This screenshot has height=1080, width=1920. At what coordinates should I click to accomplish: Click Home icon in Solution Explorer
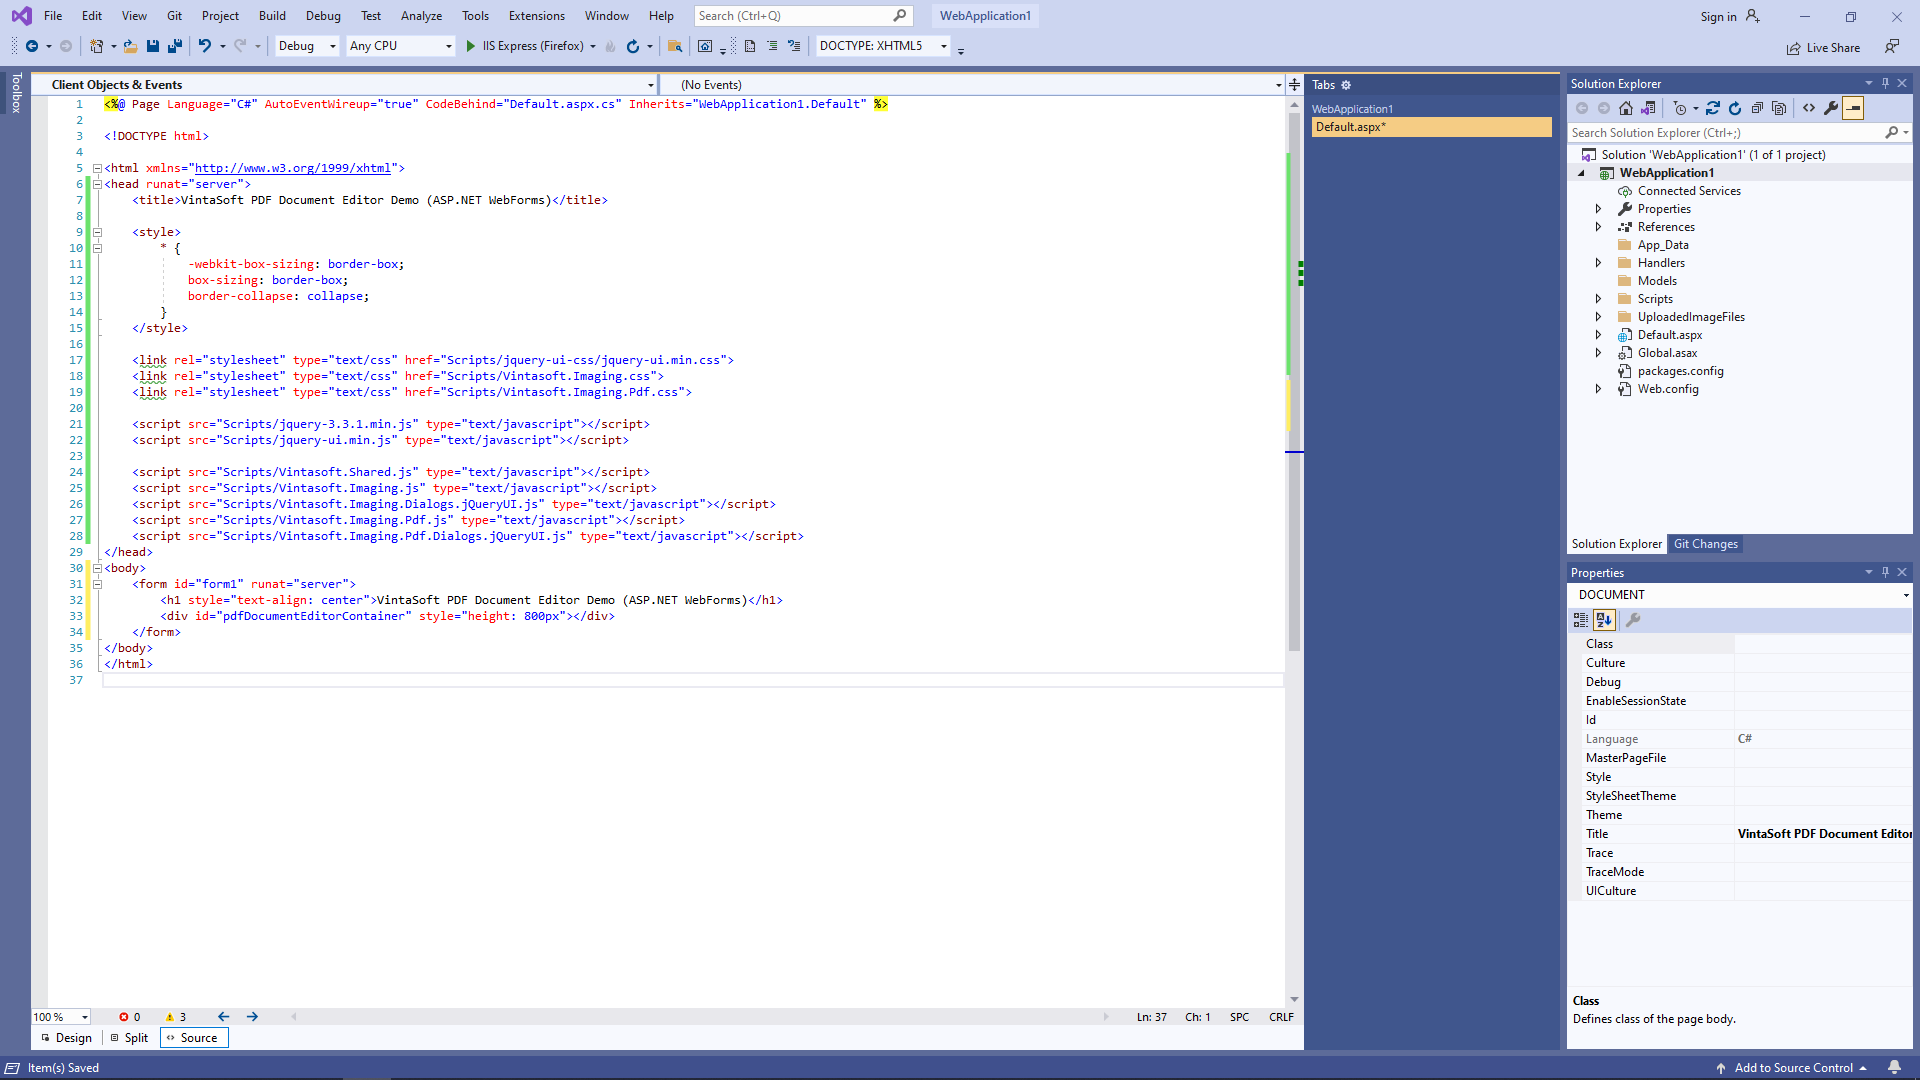[x=1626, y=108]
